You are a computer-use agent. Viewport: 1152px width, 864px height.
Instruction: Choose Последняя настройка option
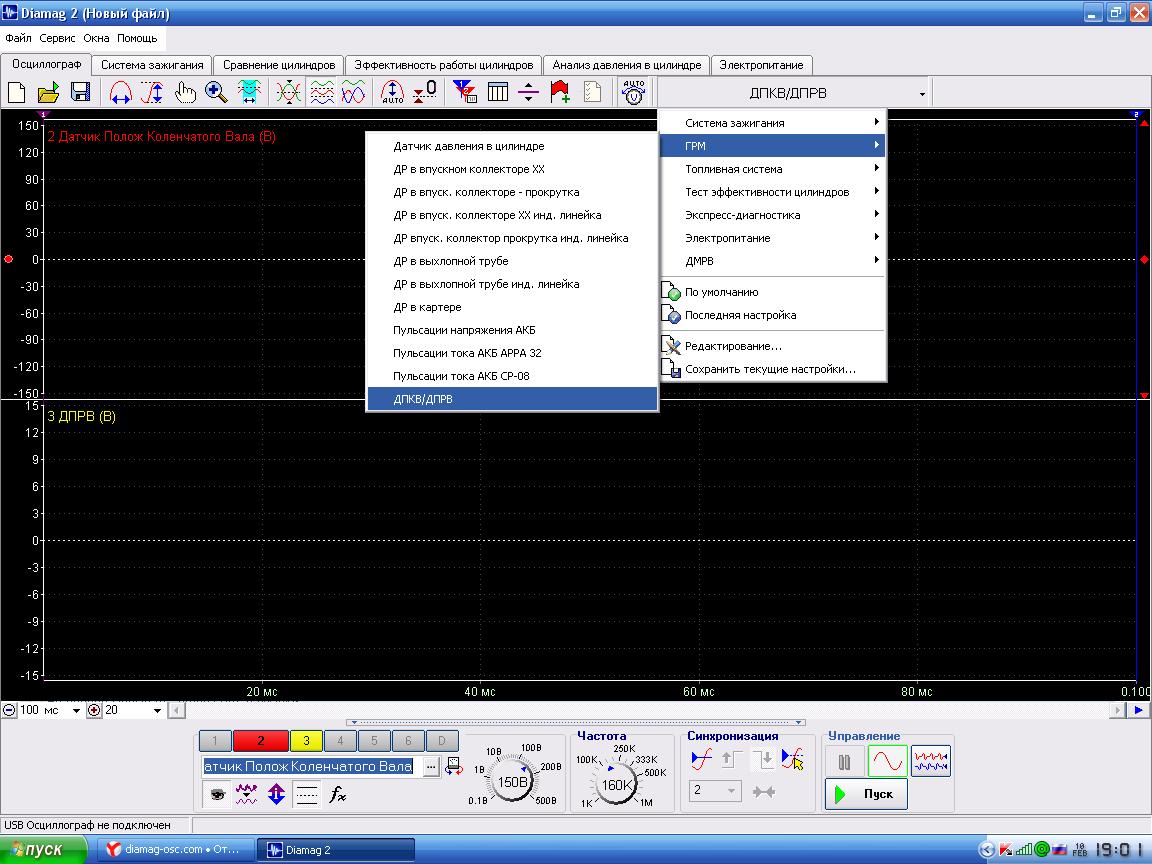pyautogui.click(x=773, y=315)
